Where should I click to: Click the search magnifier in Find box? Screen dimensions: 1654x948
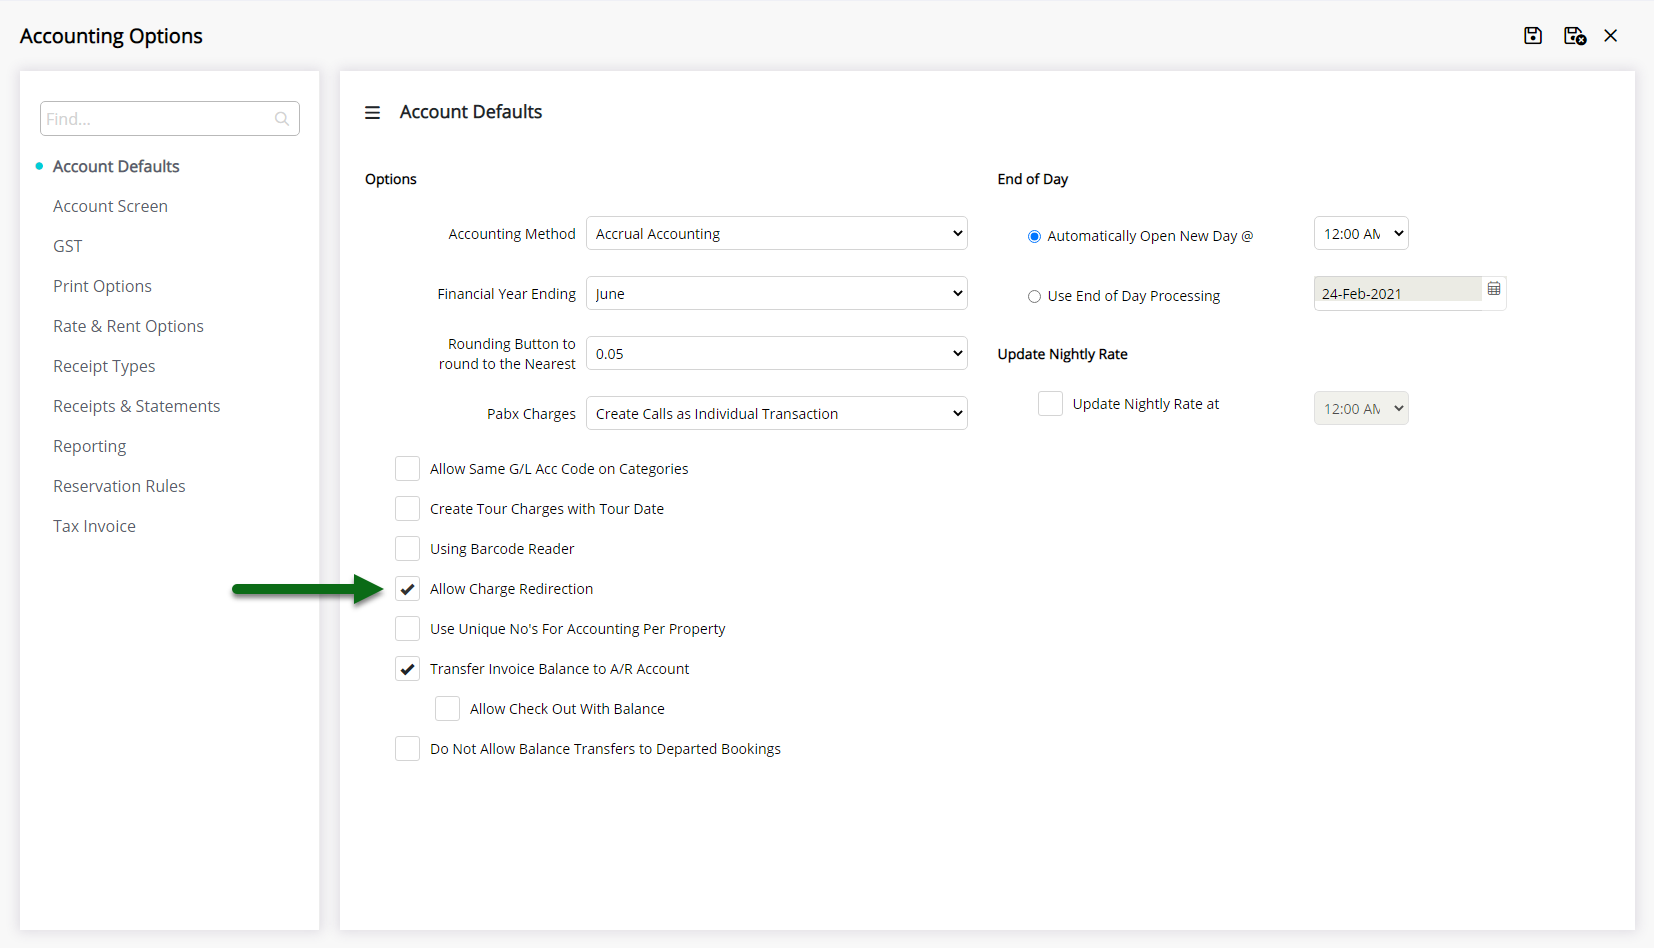[282, 119]
